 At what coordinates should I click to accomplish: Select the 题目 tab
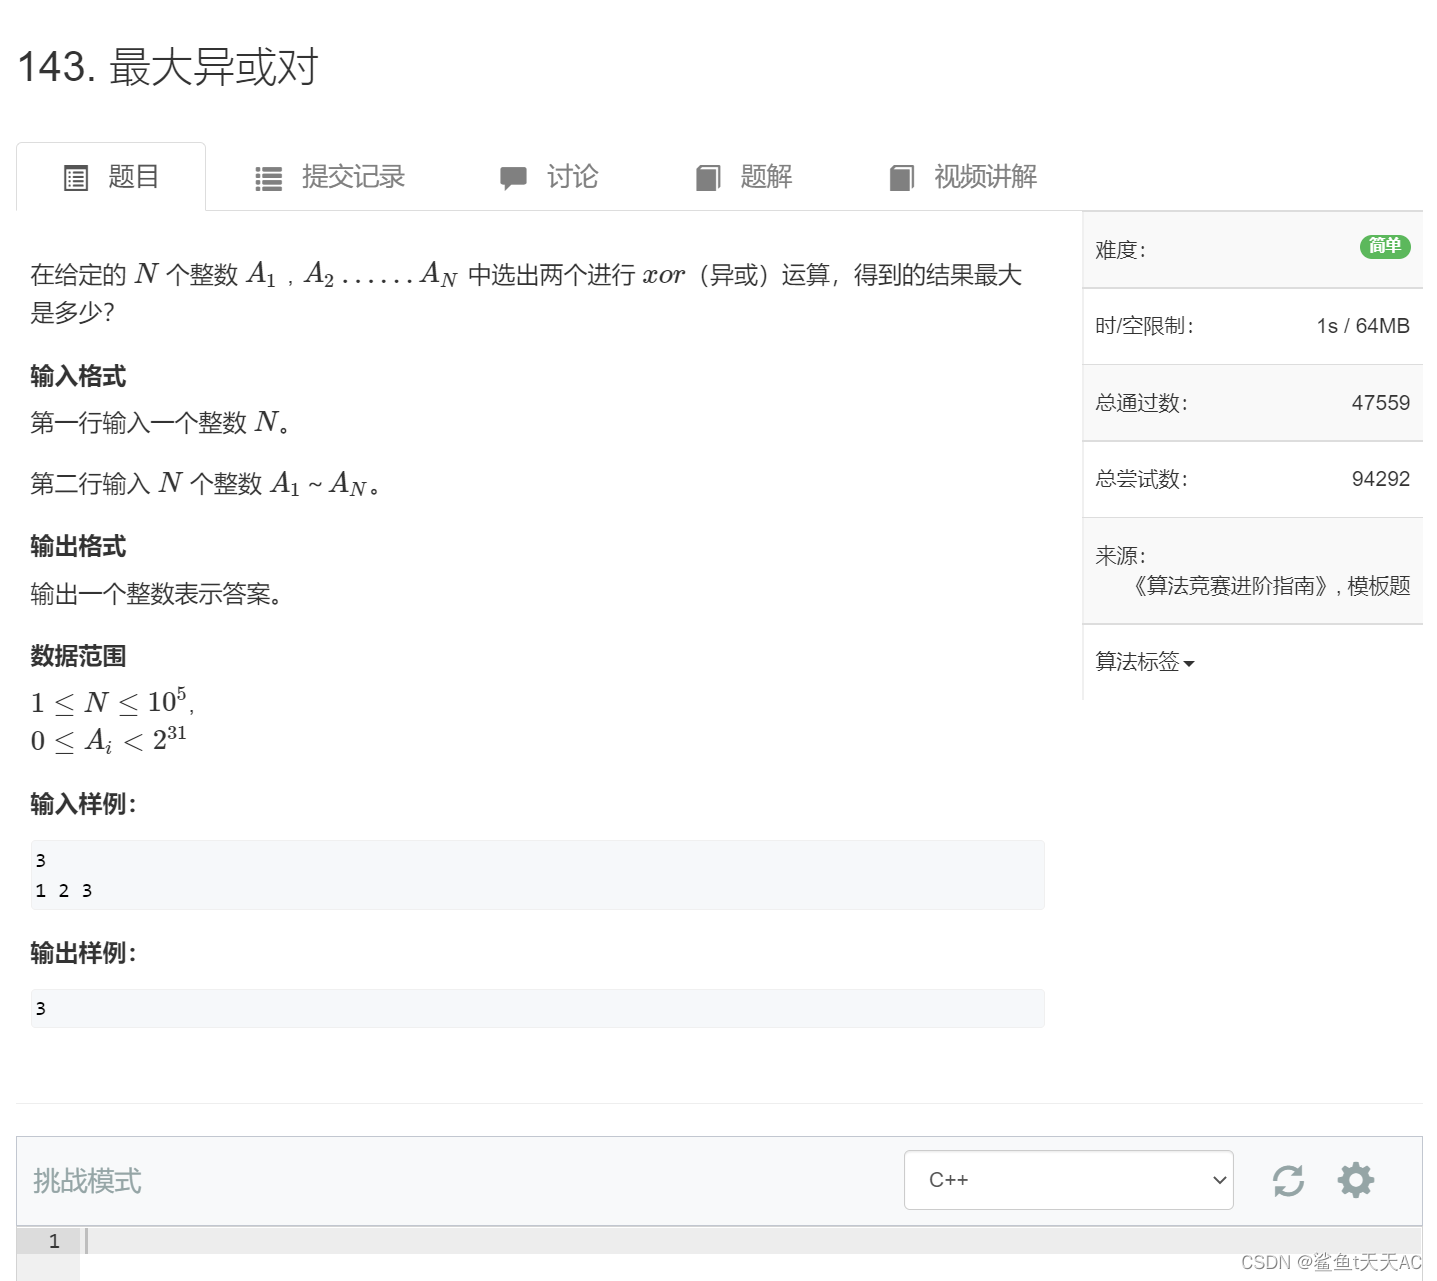click(131, 176)
